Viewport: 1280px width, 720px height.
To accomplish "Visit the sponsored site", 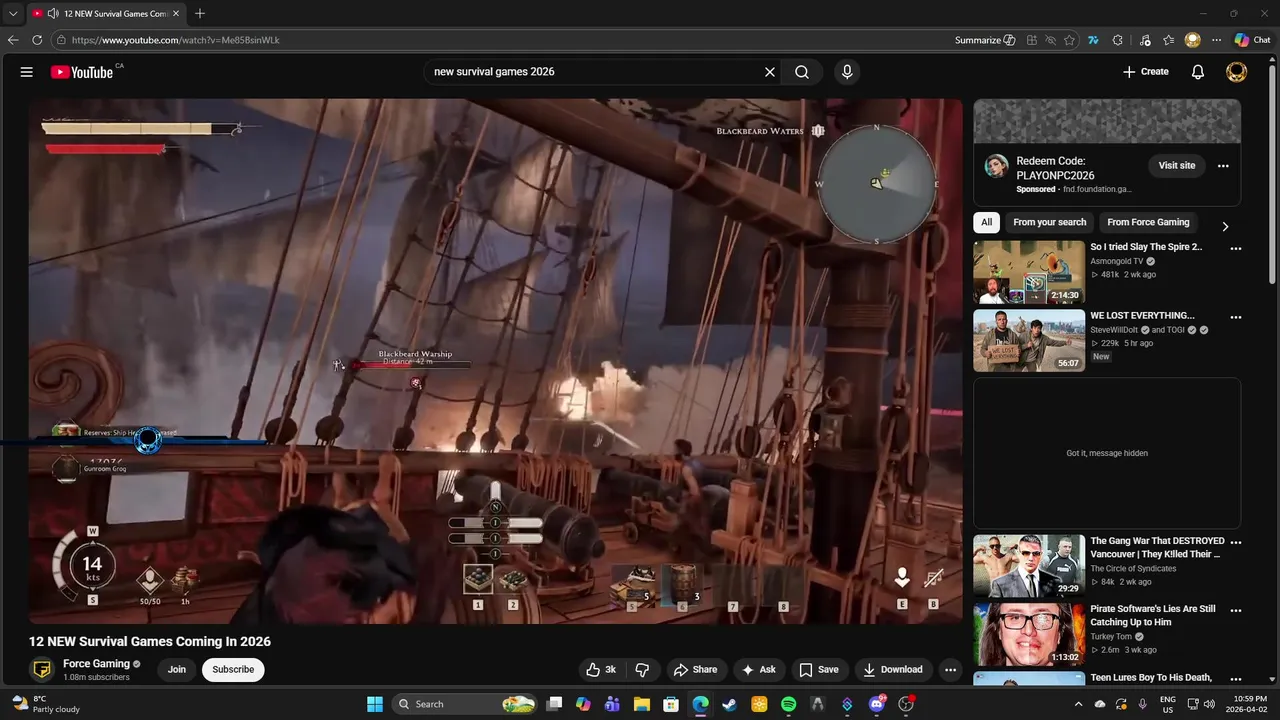I will click(1177, 166).
